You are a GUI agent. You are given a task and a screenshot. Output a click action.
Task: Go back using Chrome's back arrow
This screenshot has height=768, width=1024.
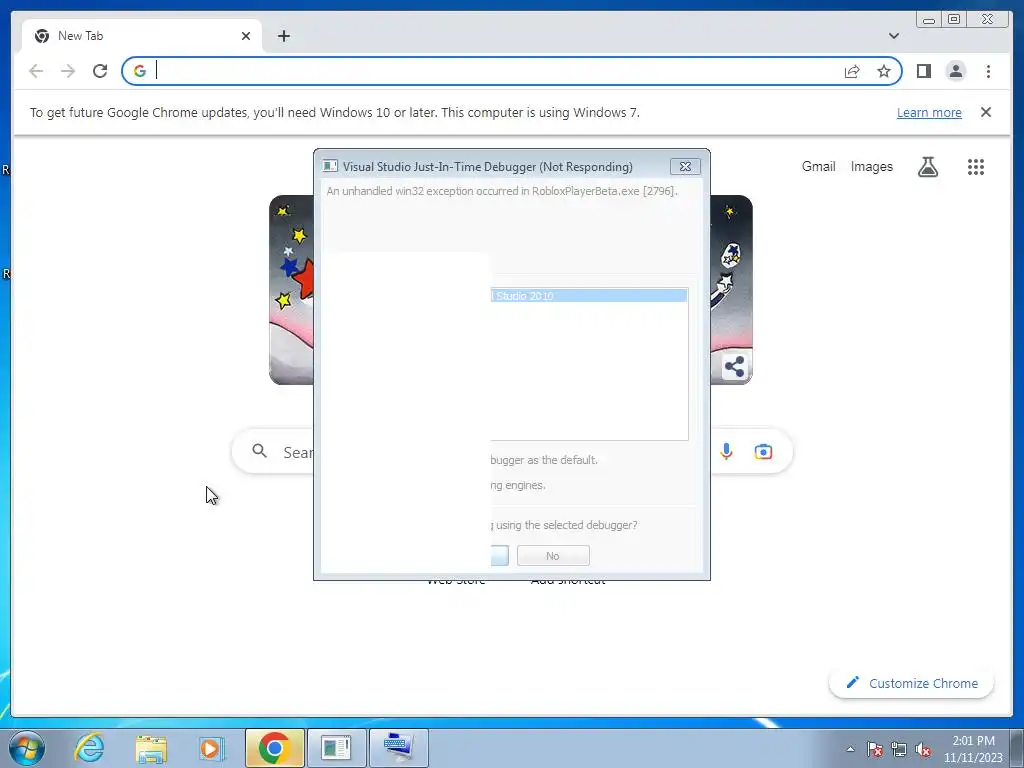coord(36,71)
